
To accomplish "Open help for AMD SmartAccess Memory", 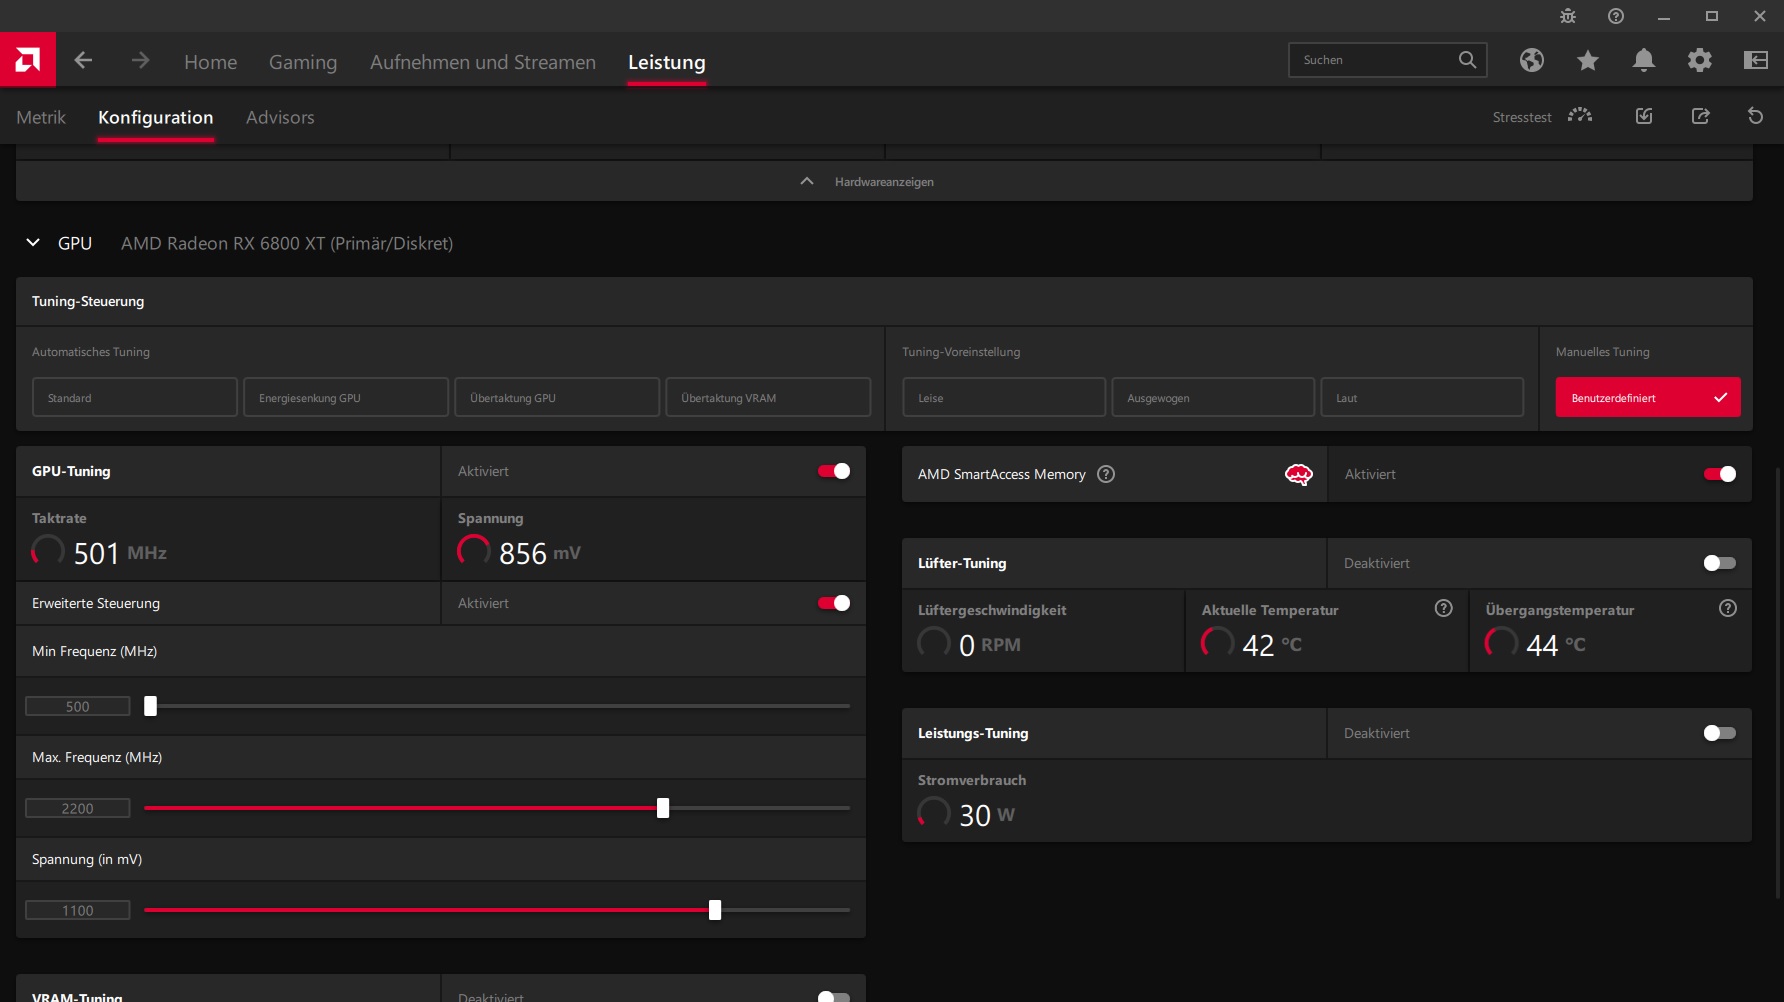I will coord(1105,474).
